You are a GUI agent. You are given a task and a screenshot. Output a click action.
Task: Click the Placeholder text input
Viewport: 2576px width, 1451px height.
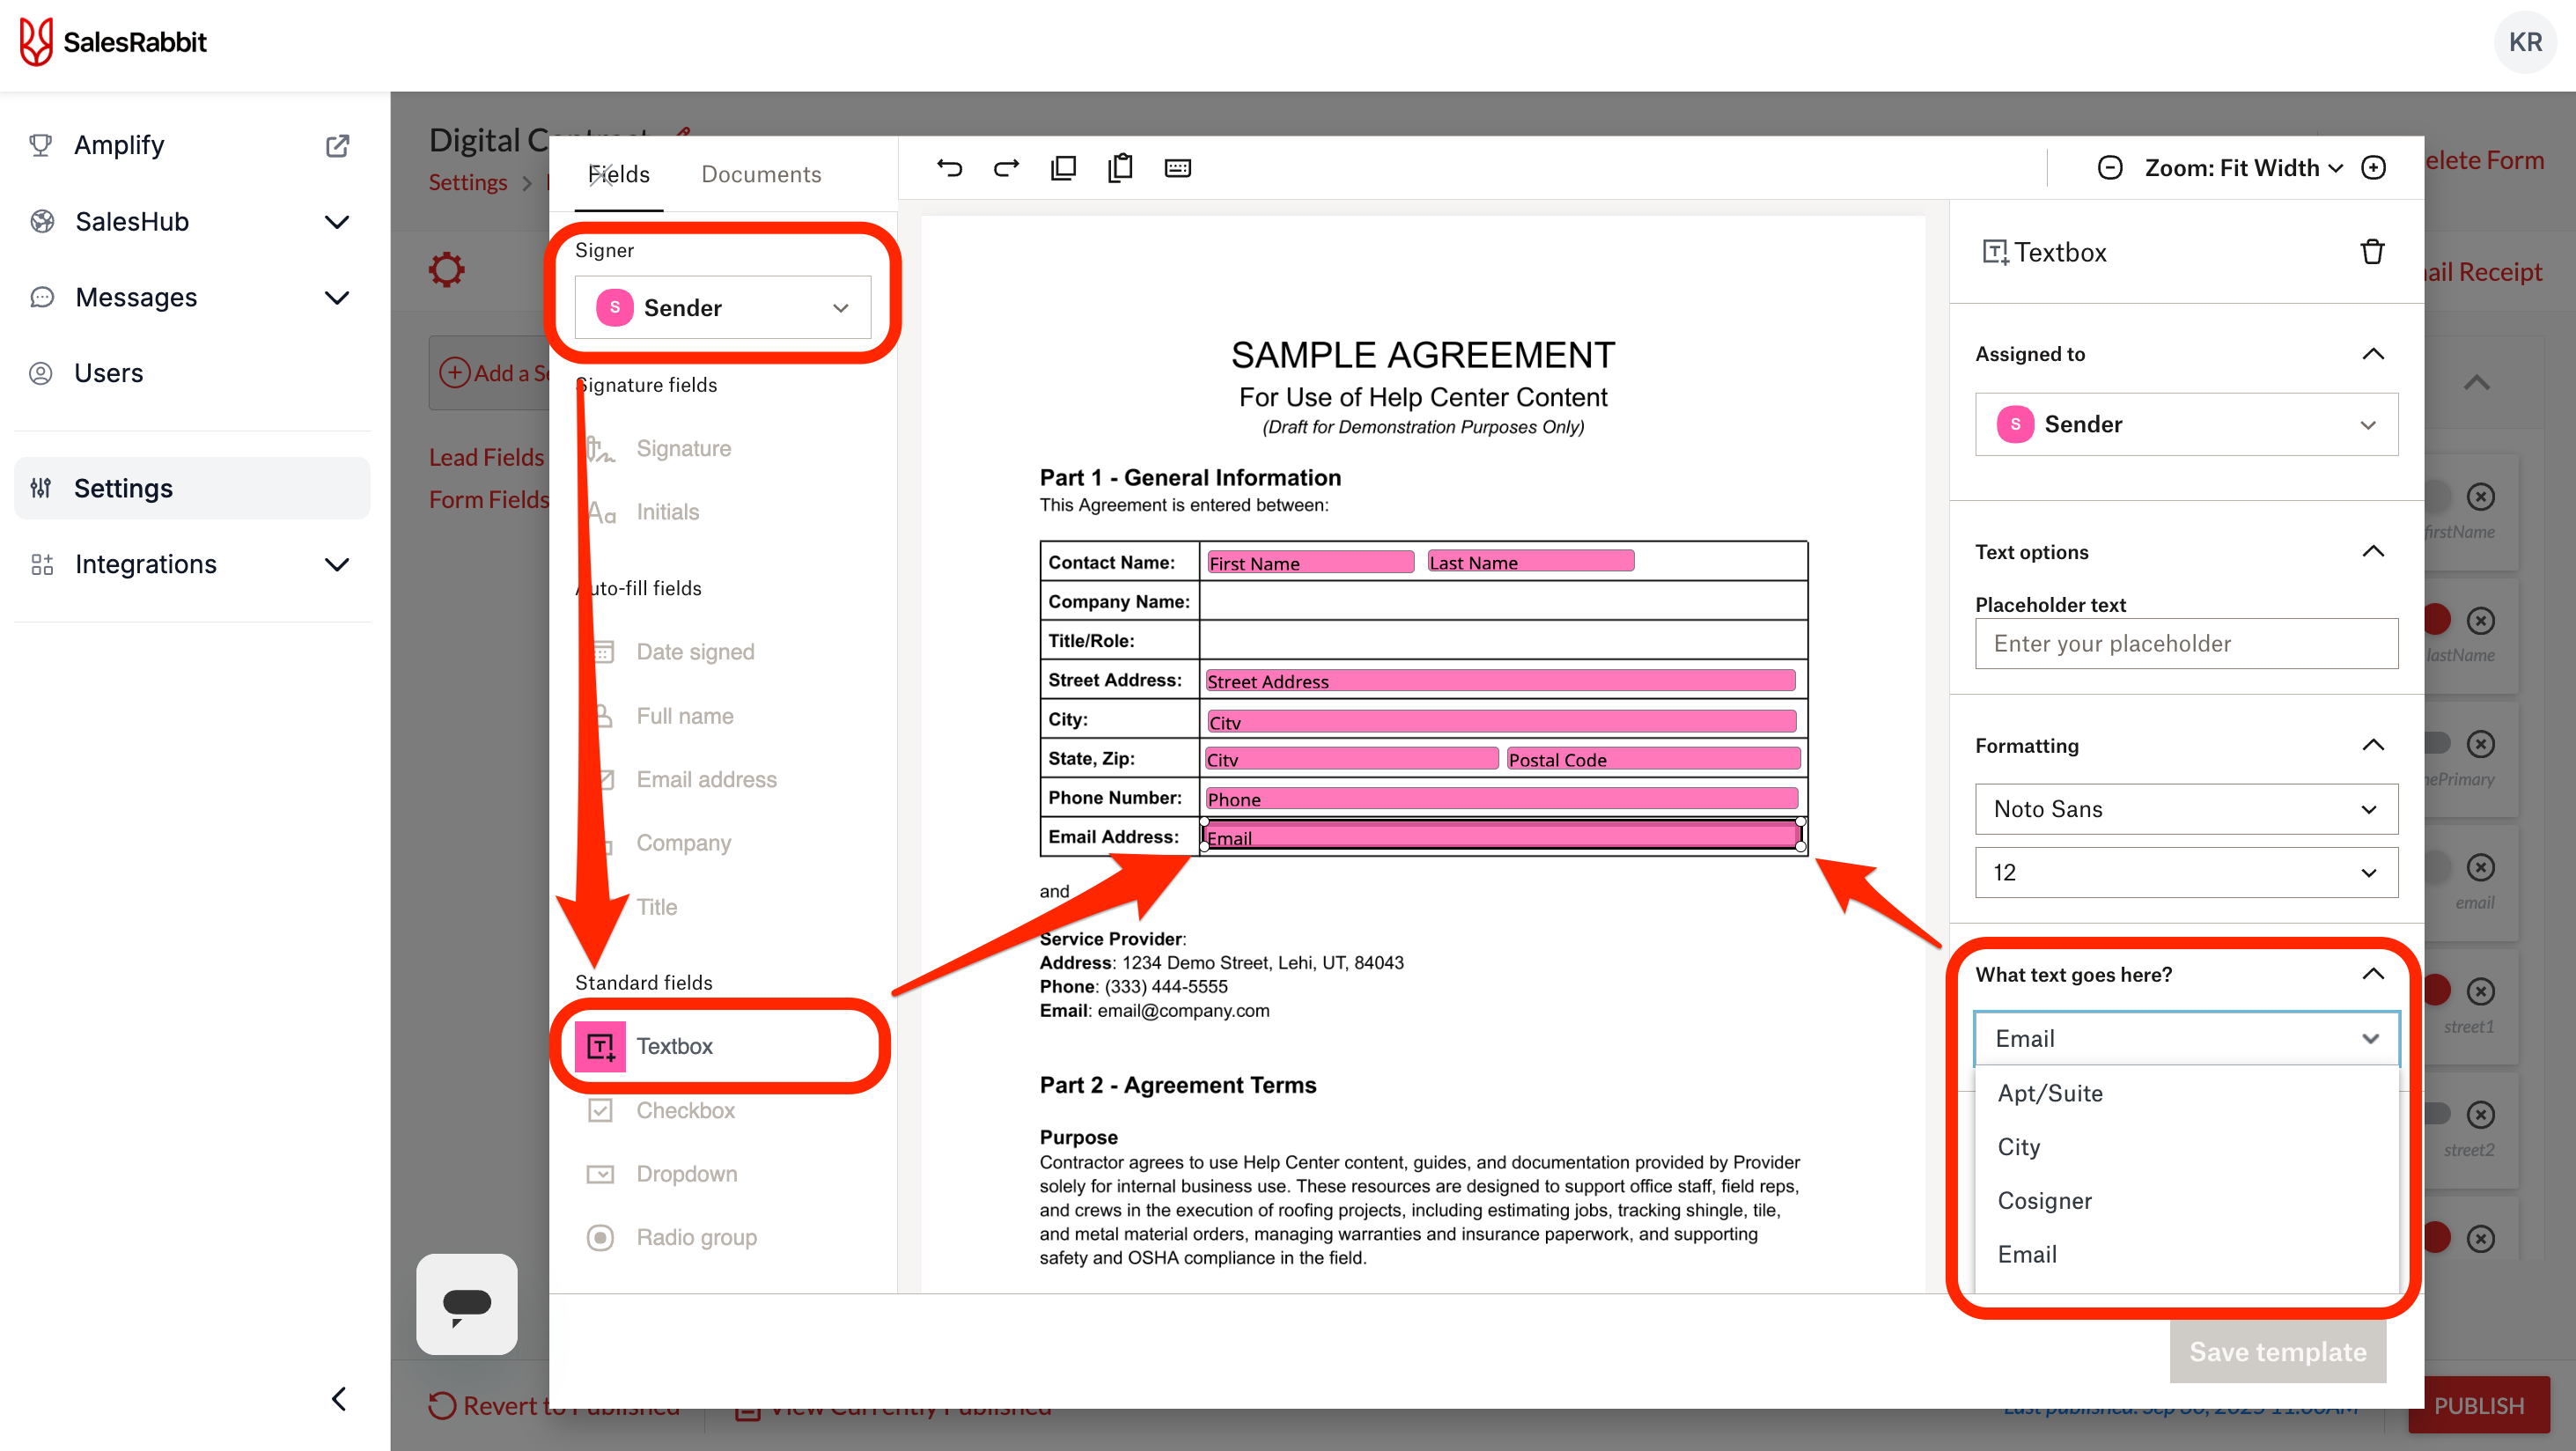tap(2186, 643)
